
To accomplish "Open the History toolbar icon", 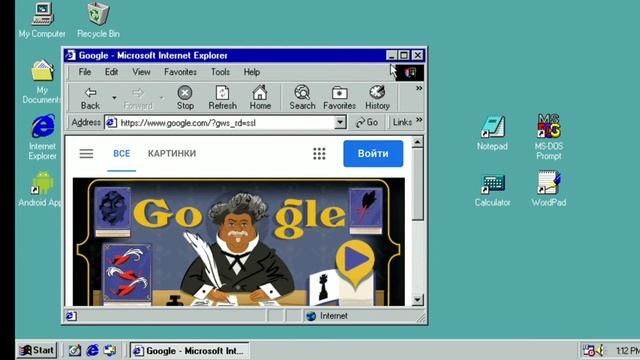I will pos(377,98).
